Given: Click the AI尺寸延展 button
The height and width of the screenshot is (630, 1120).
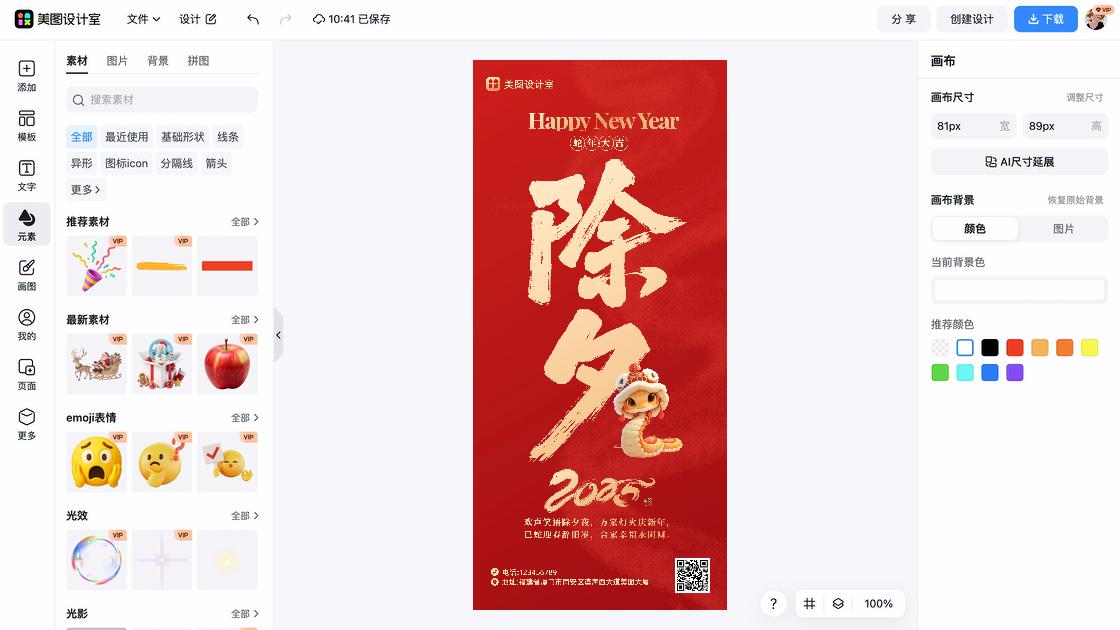Looking at the screenshot, I should (x=1019, y=162).
